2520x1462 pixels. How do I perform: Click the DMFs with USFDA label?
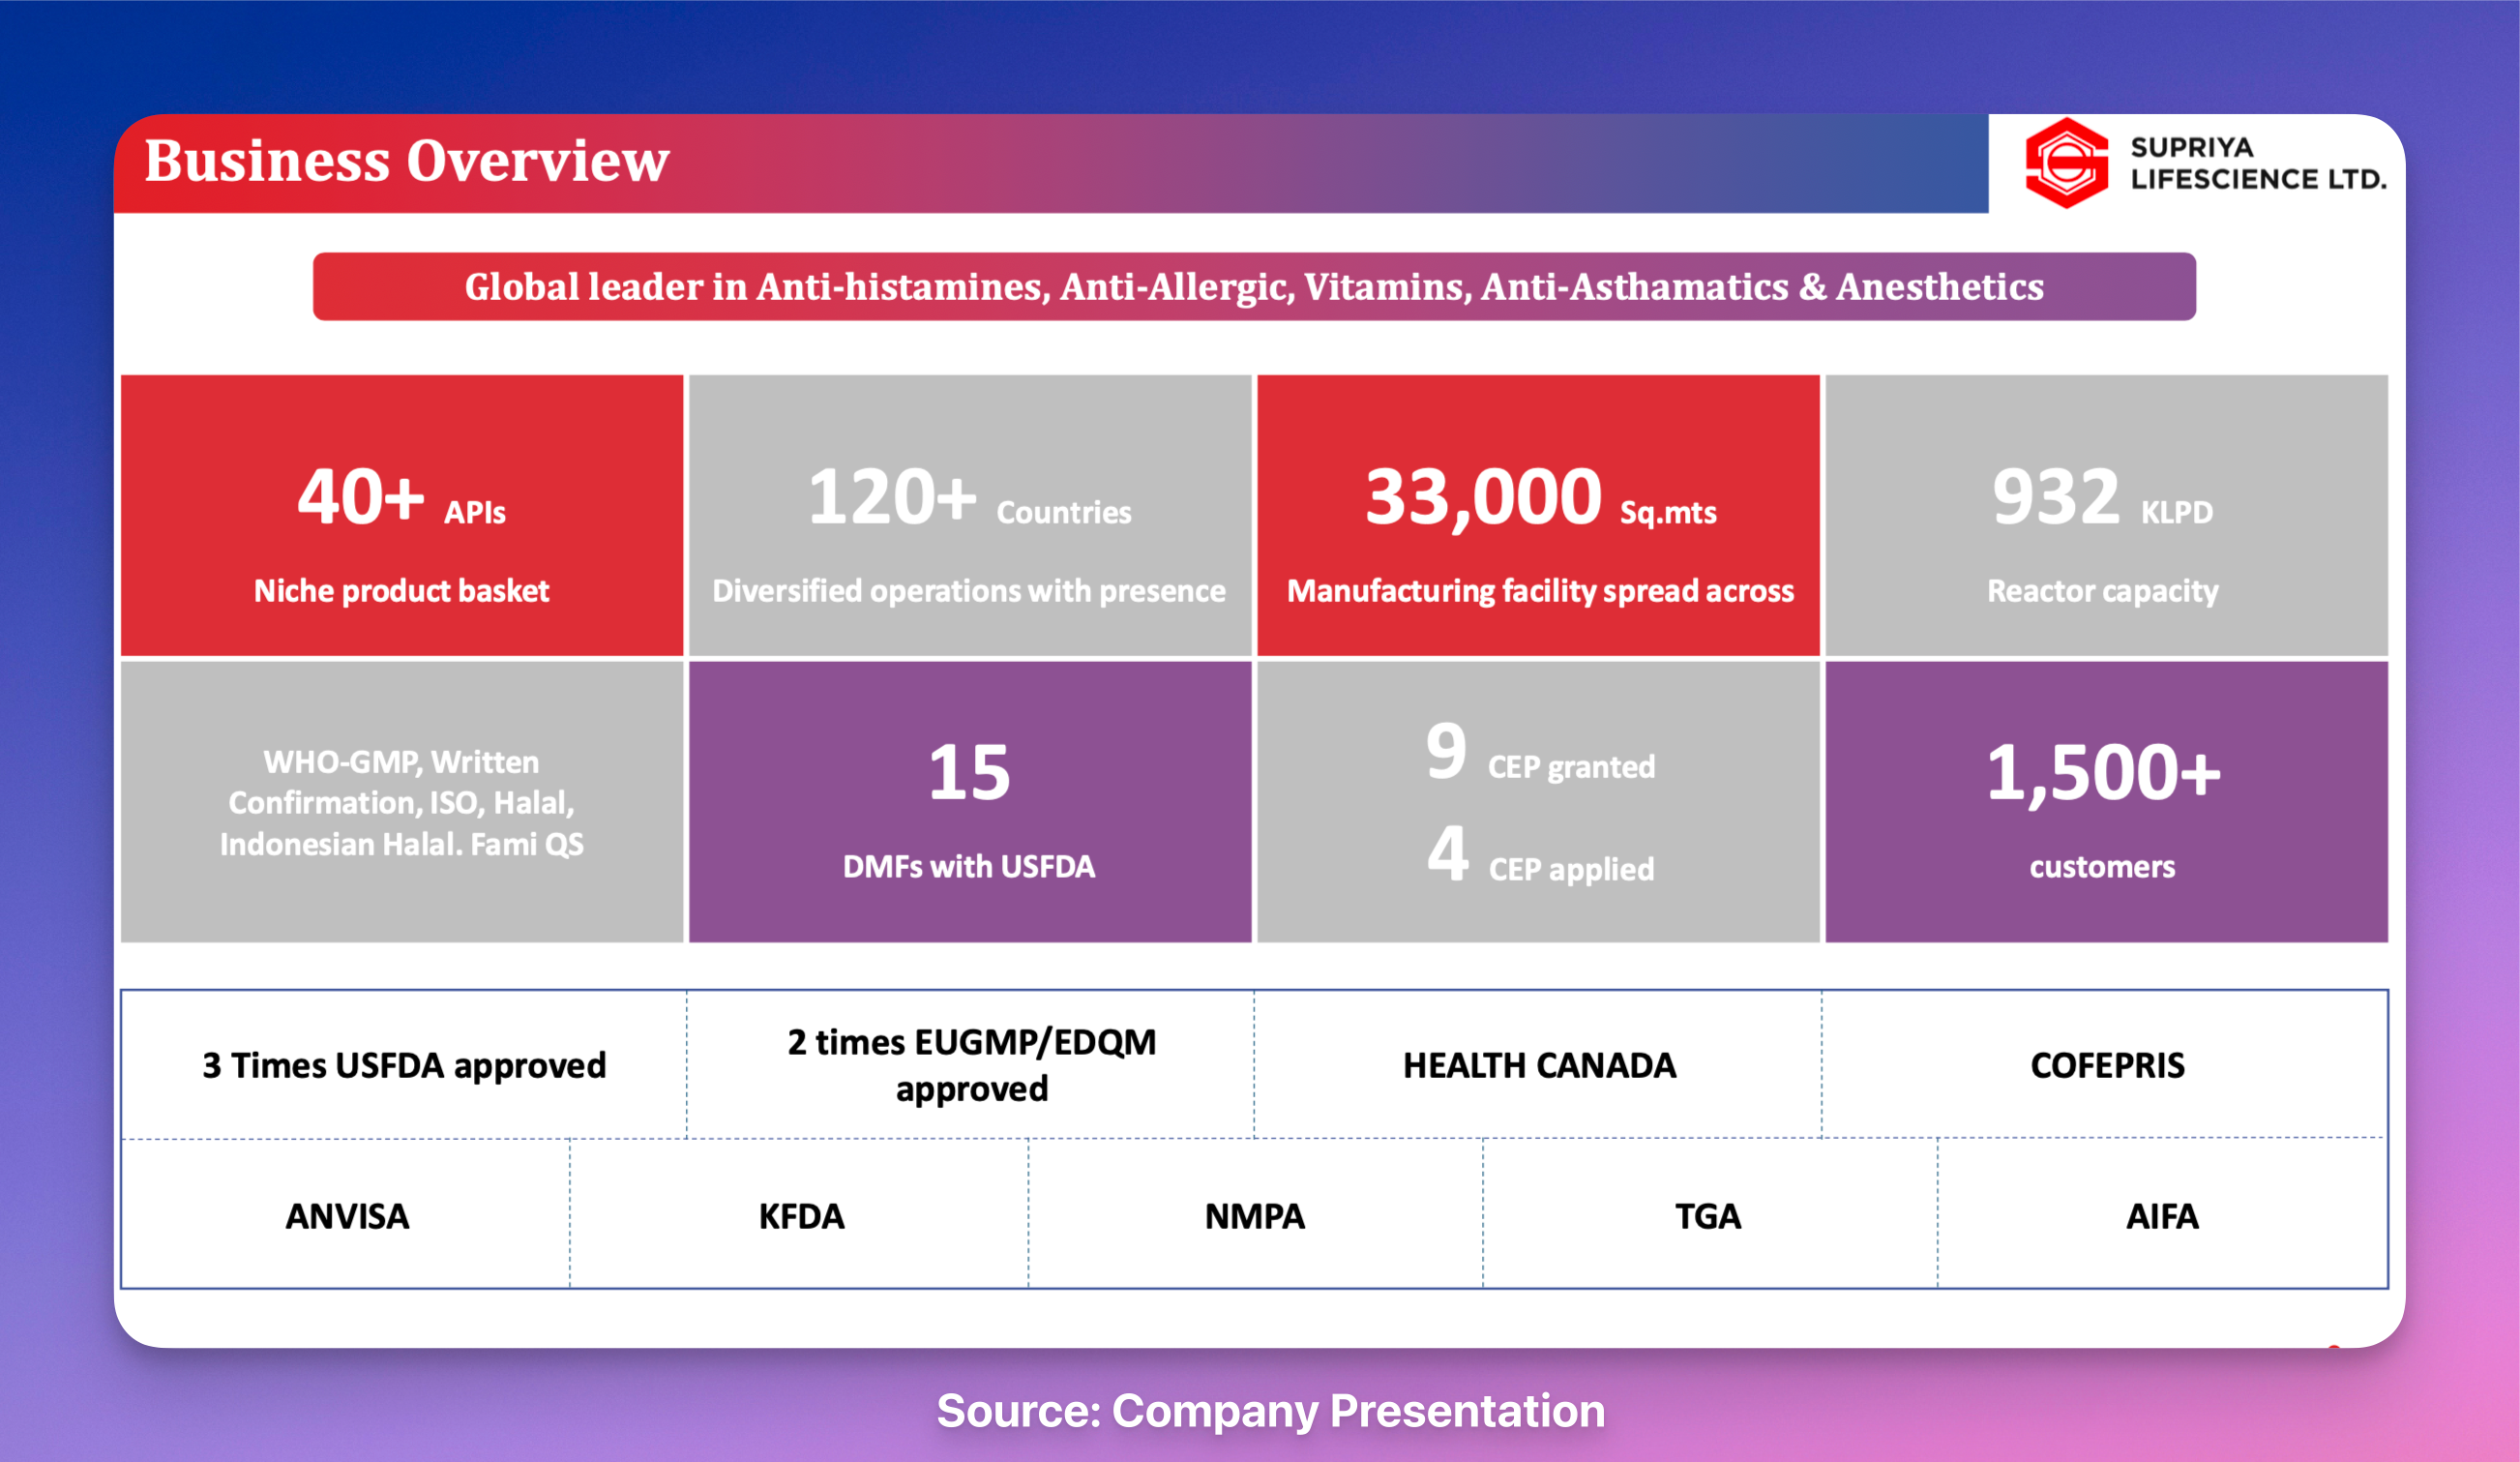(x=969, y=866)
